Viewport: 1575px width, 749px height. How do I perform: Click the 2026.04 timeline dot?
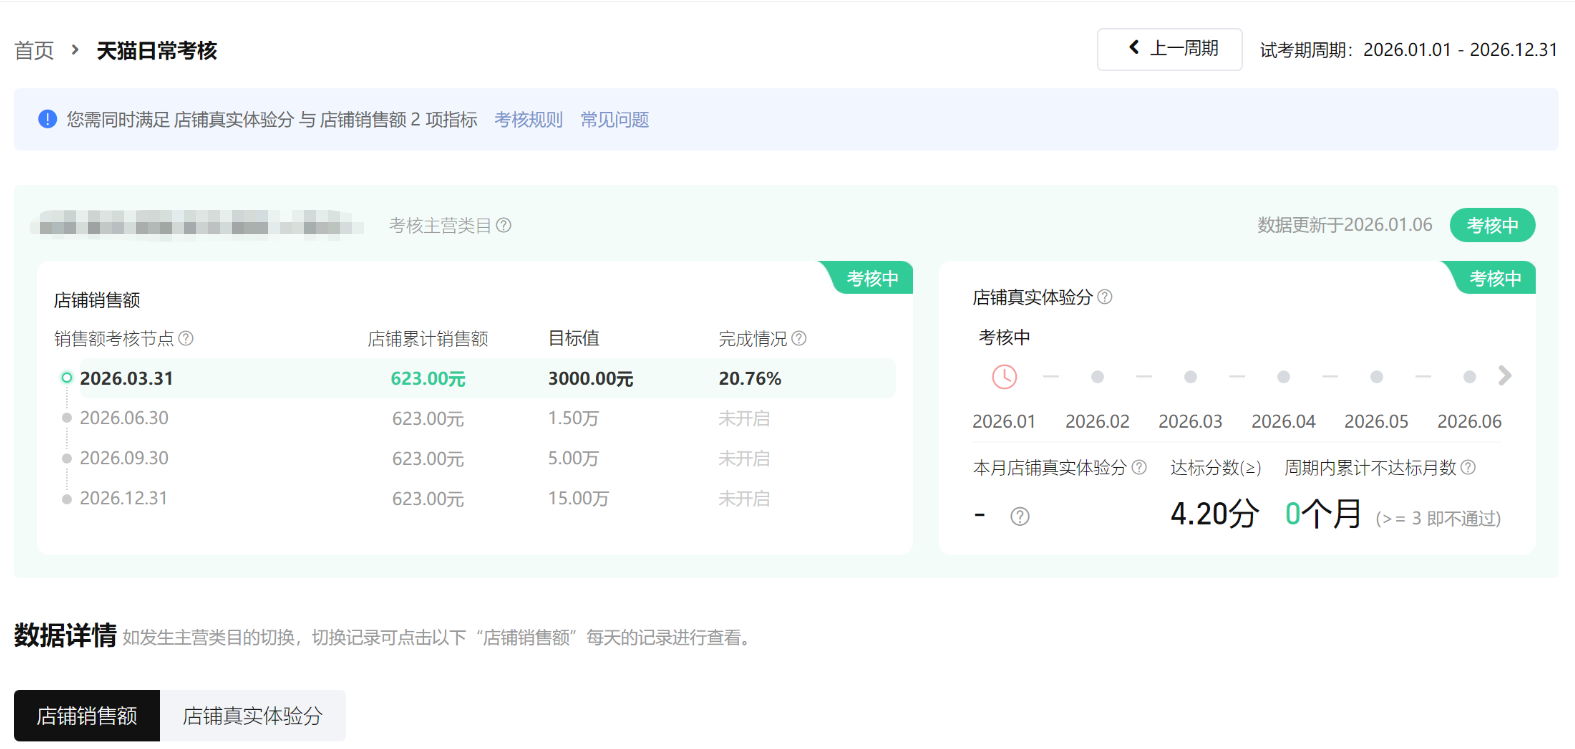pyautogui.click(x=1284, y=377)
